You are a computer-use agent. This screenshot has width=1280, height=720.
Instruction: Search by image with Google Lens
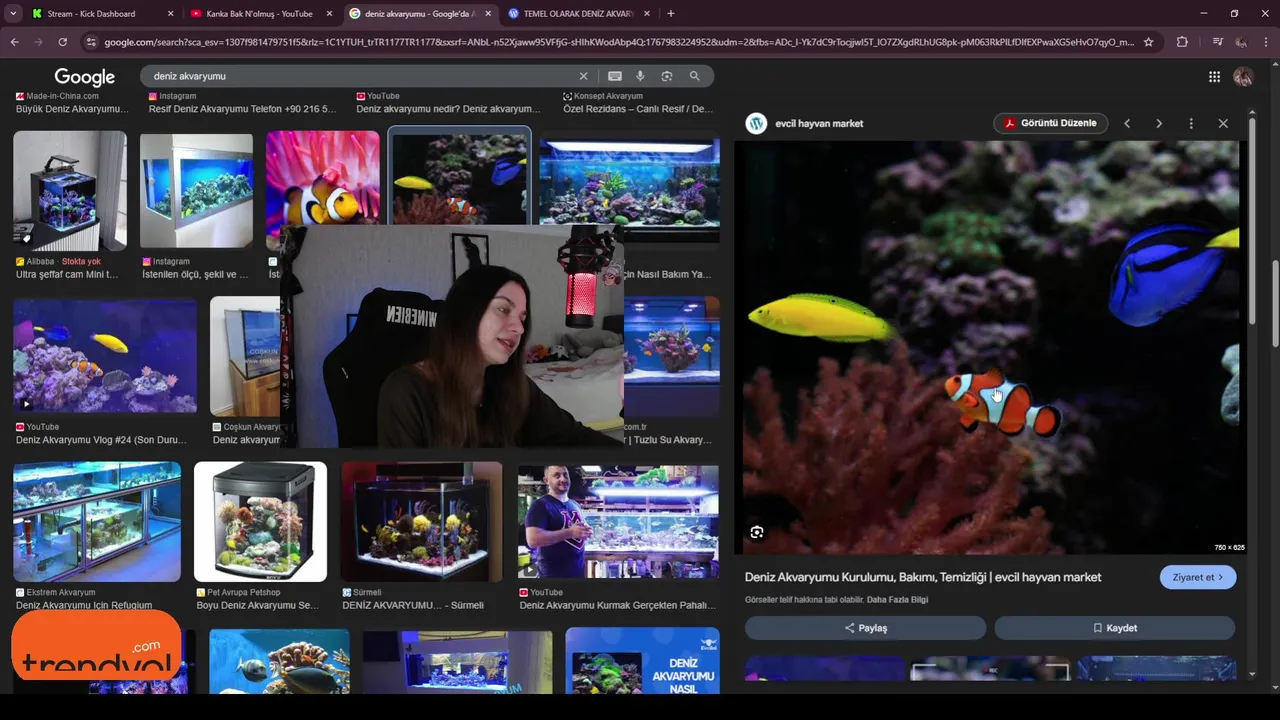(667, 76)
